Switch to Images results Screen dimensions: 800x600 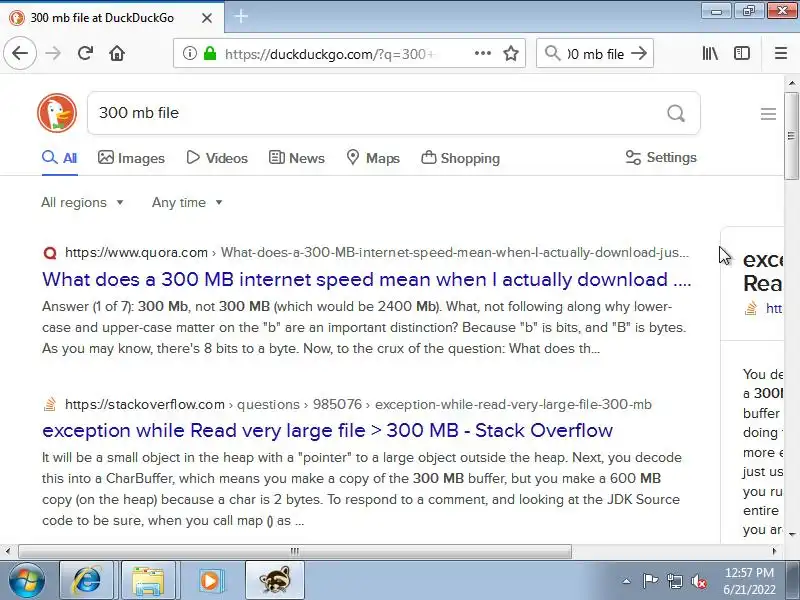(131, 158)
